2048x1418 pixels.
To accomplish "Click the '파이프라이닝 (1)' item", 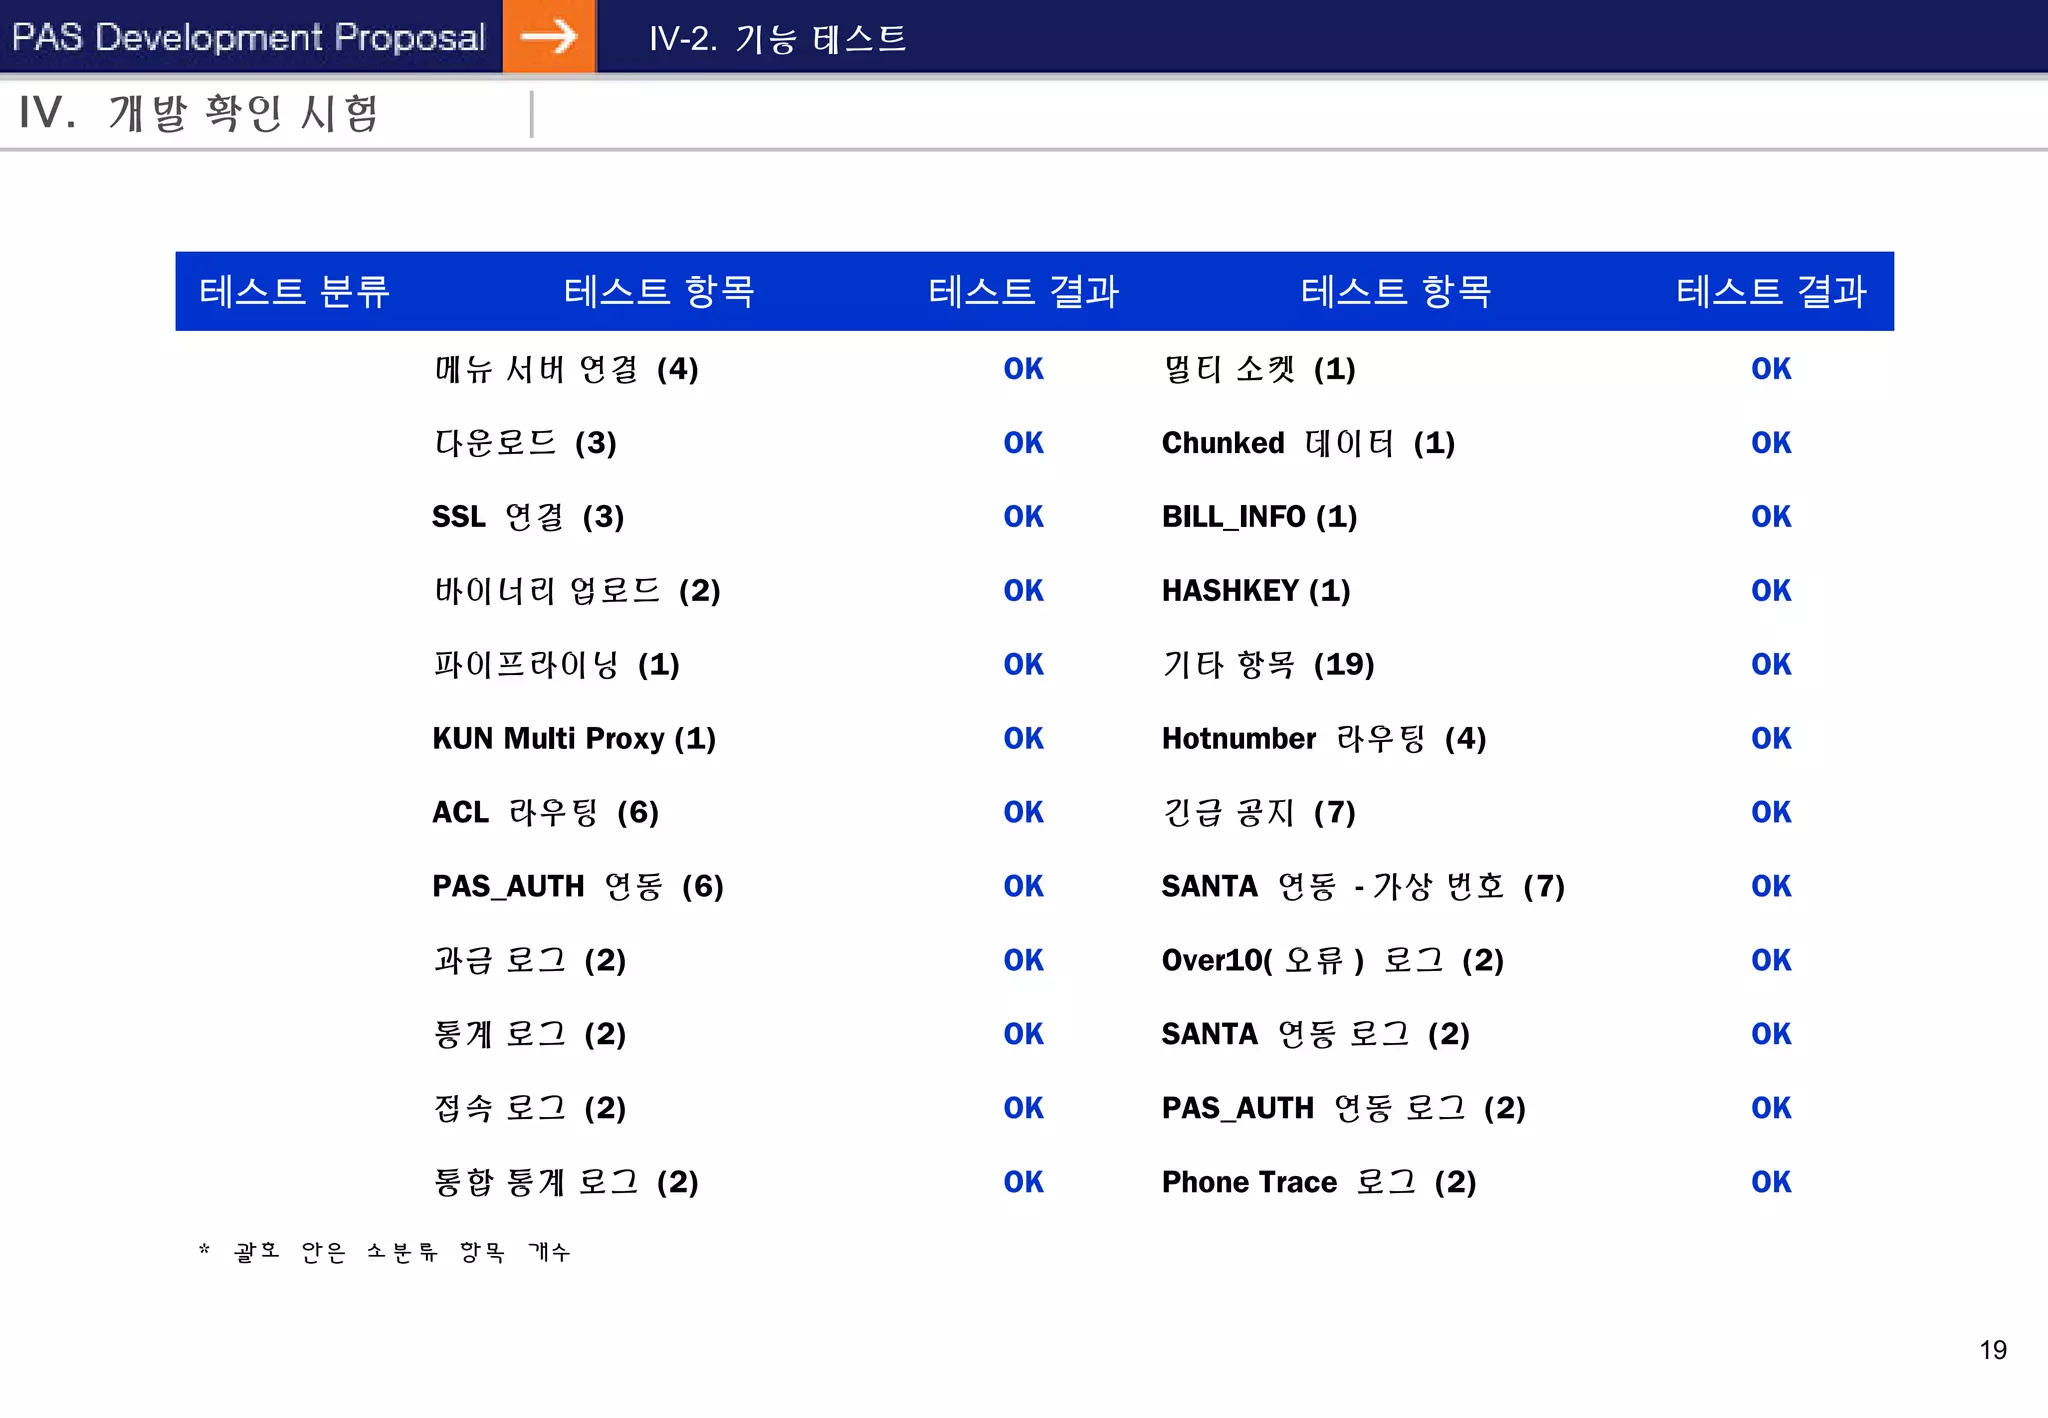I will [556, 665].
